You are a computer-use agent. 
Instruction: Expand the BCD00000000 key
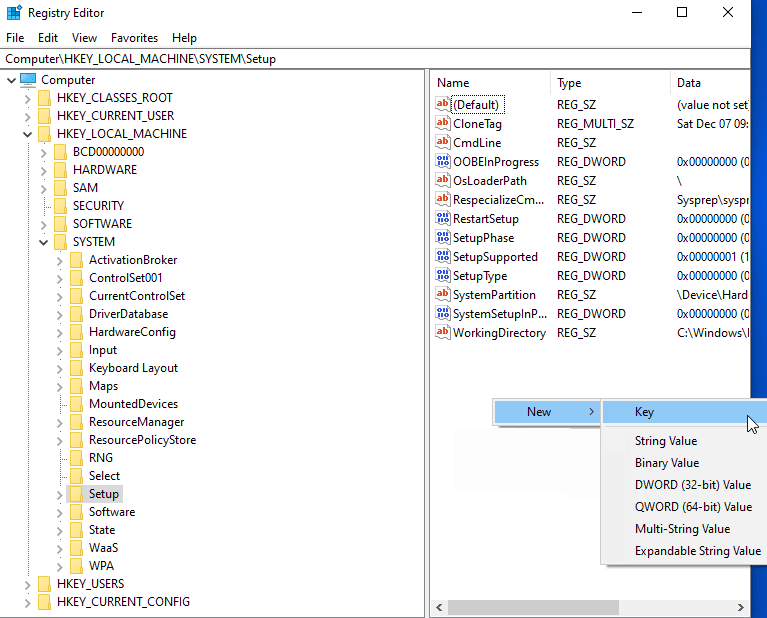point(44,152)
